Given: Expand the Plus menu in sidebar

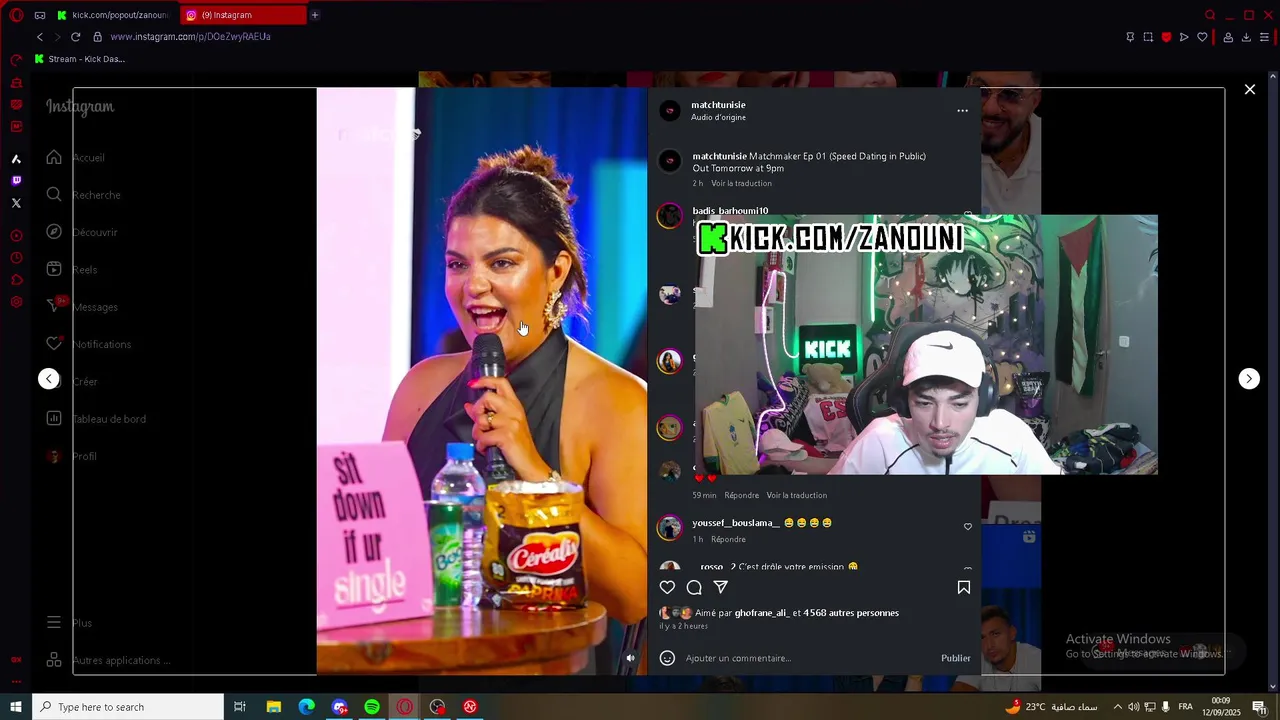Looking at the screenshot, I should (70, 623).
